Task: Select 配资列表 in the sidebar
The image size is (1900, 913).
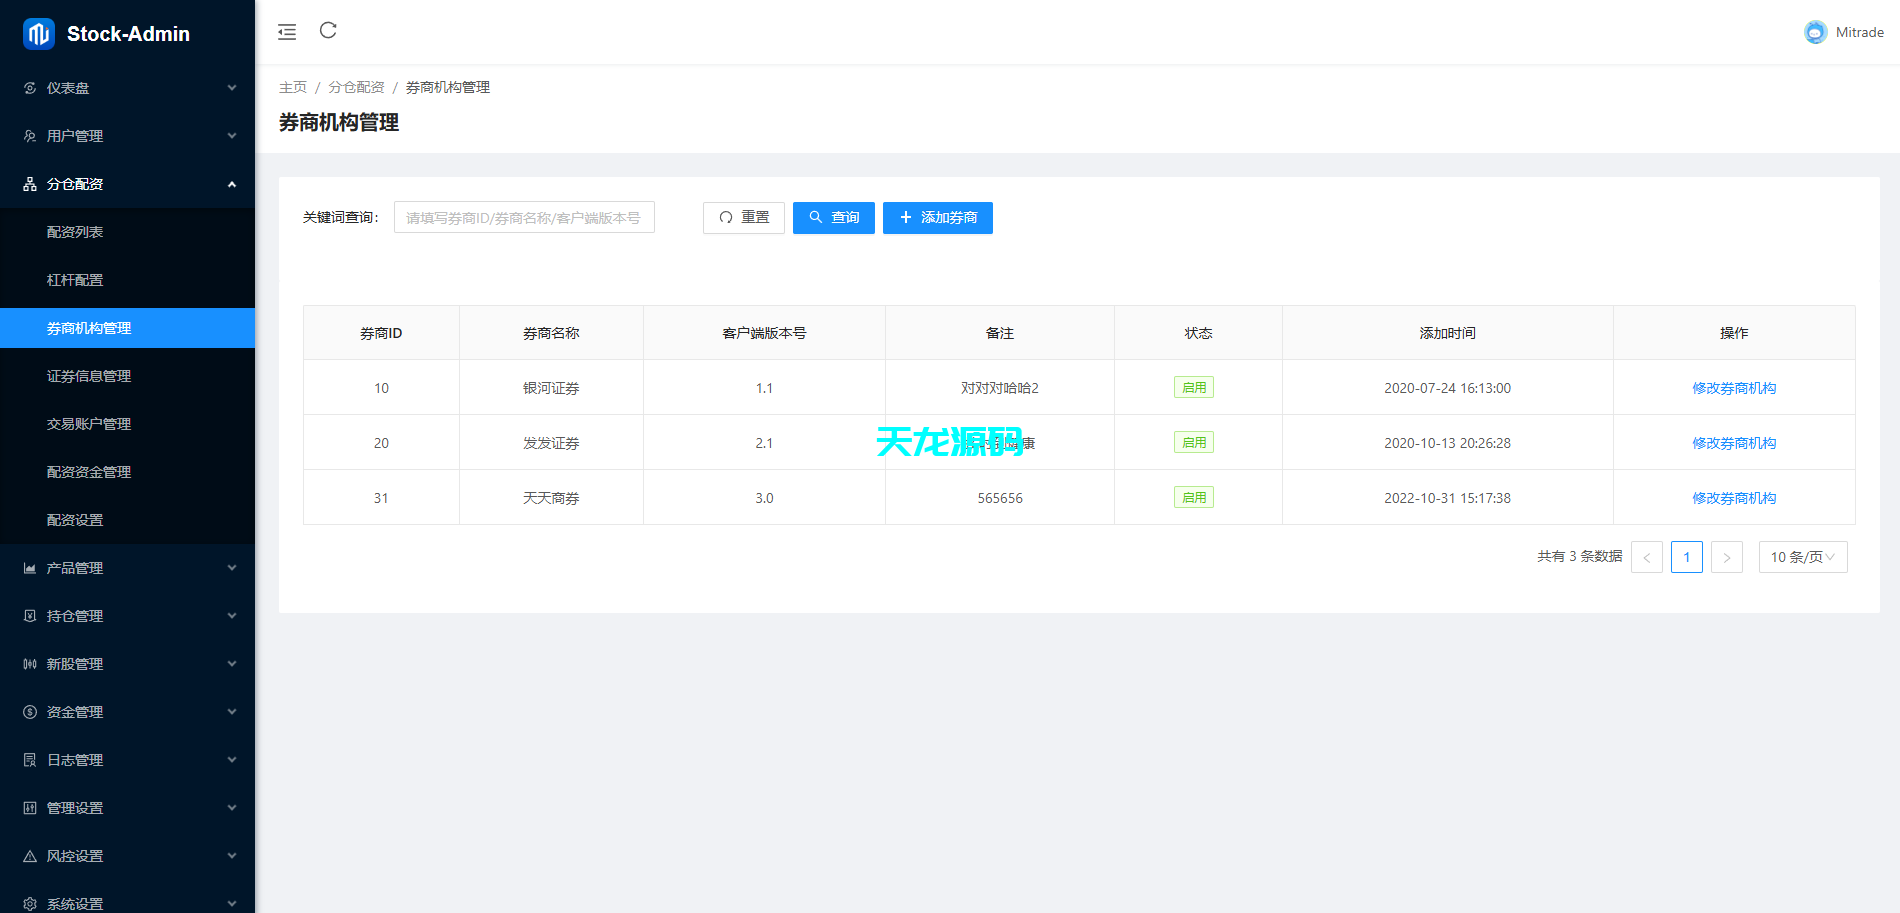Action: click(74, 231)
